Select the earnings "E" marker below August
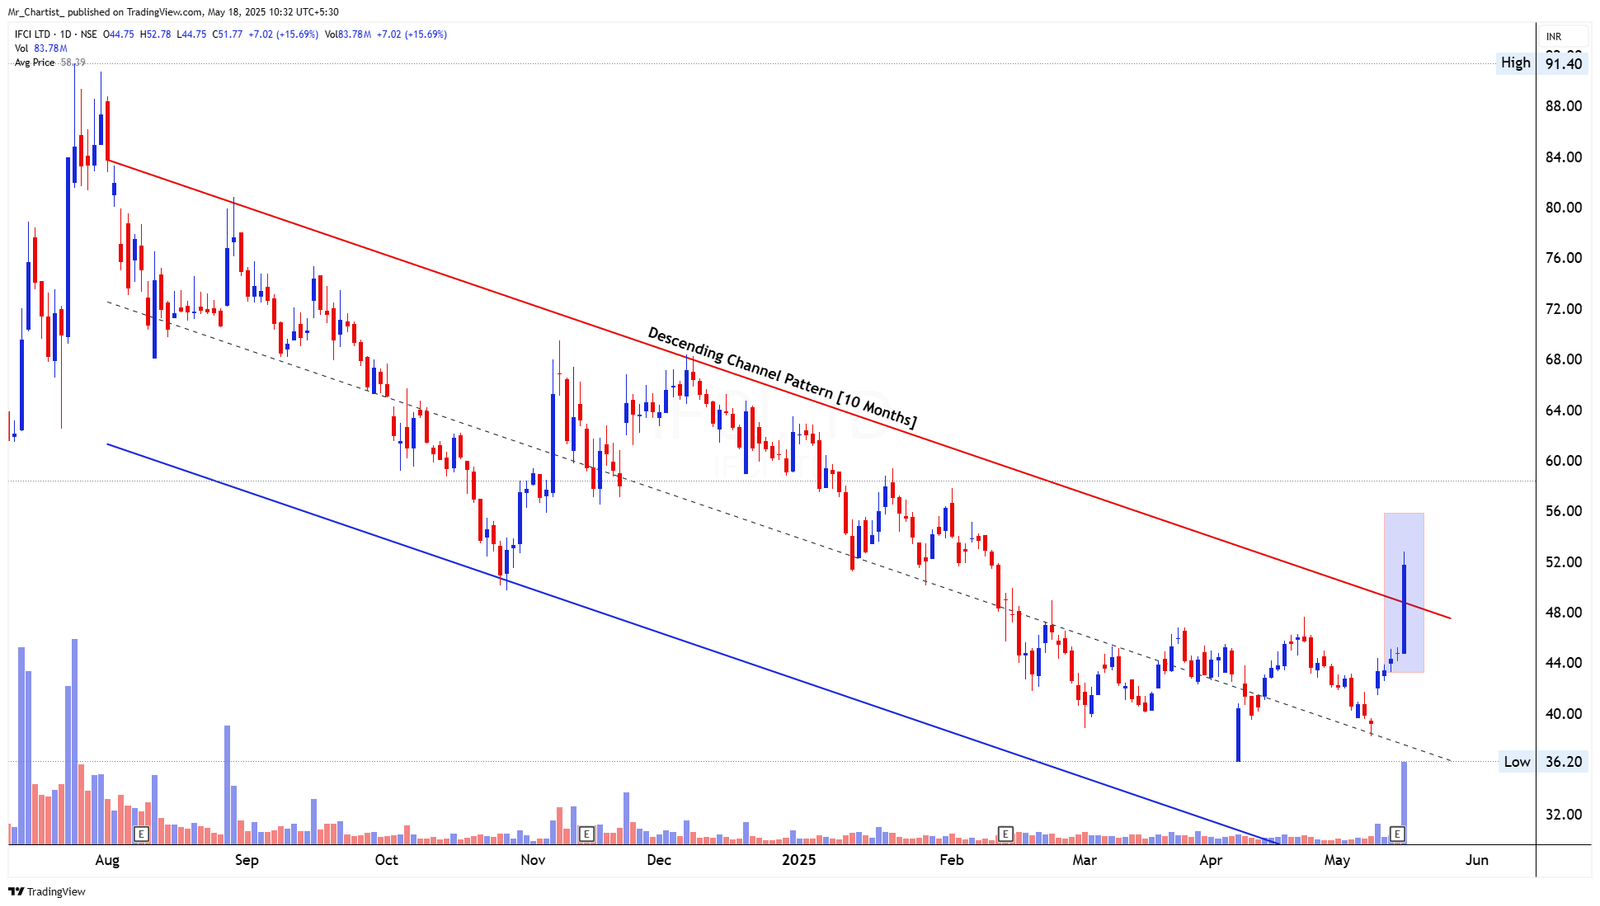This screenshot has height=906, width=1600. click(142, 833)
